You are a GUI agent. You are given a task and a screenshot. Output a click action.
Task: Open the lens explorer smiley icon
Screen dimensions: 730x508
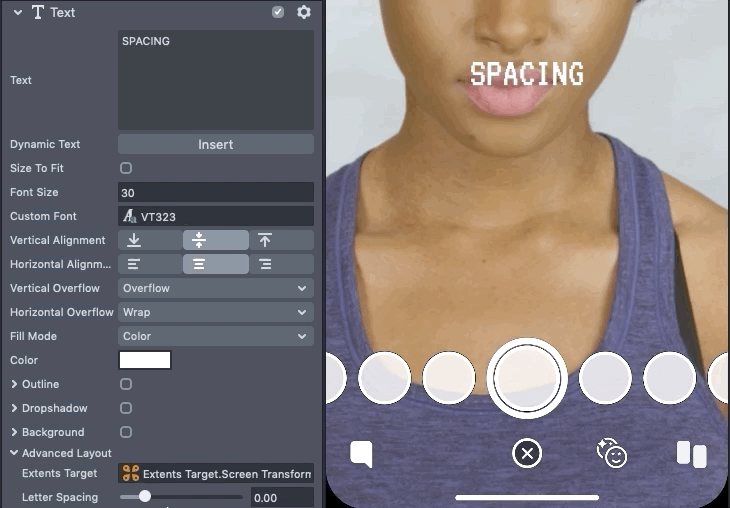tap(612, 453)
